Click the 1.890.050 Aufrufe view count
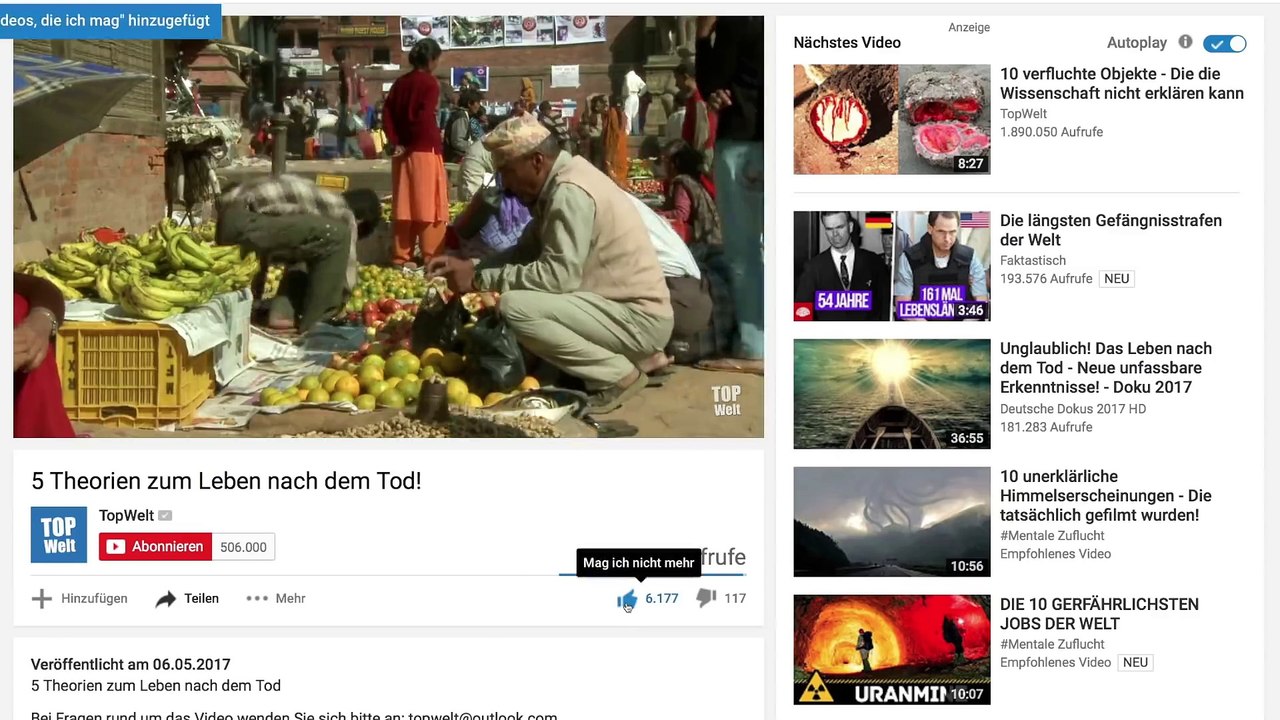The width and height of the screenshot is (1280, 720). [x=1052, y=132]
